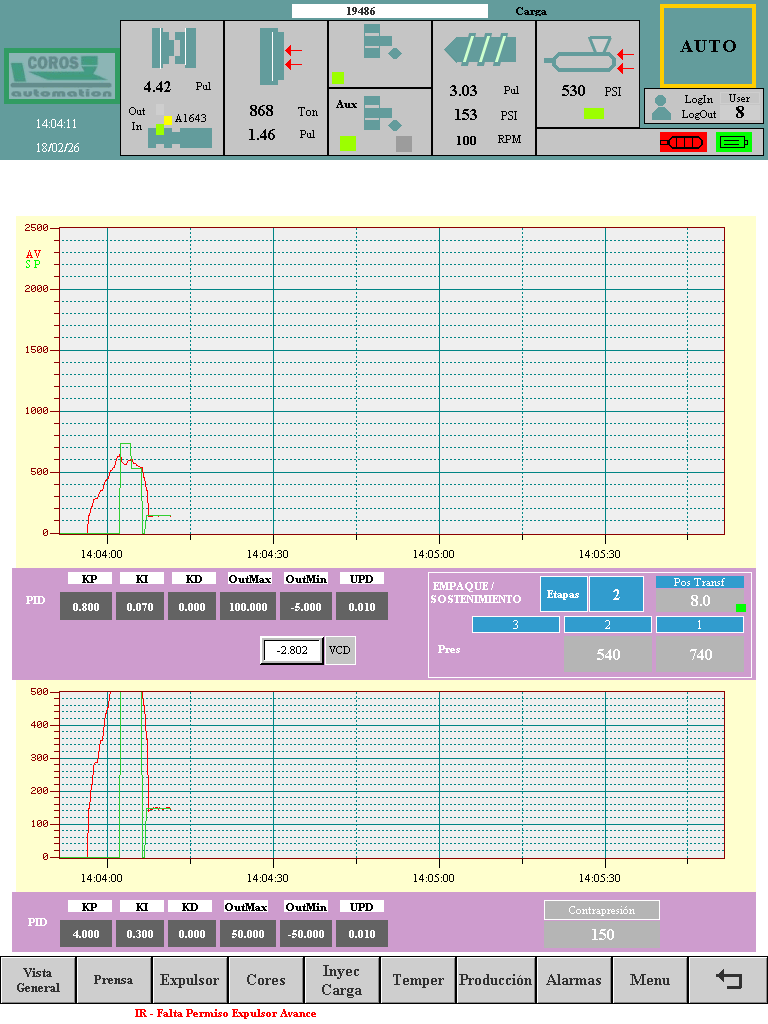Click the mold clamp icon above 4.42 Pul
768x1024 pixels.
pos(172,49)
